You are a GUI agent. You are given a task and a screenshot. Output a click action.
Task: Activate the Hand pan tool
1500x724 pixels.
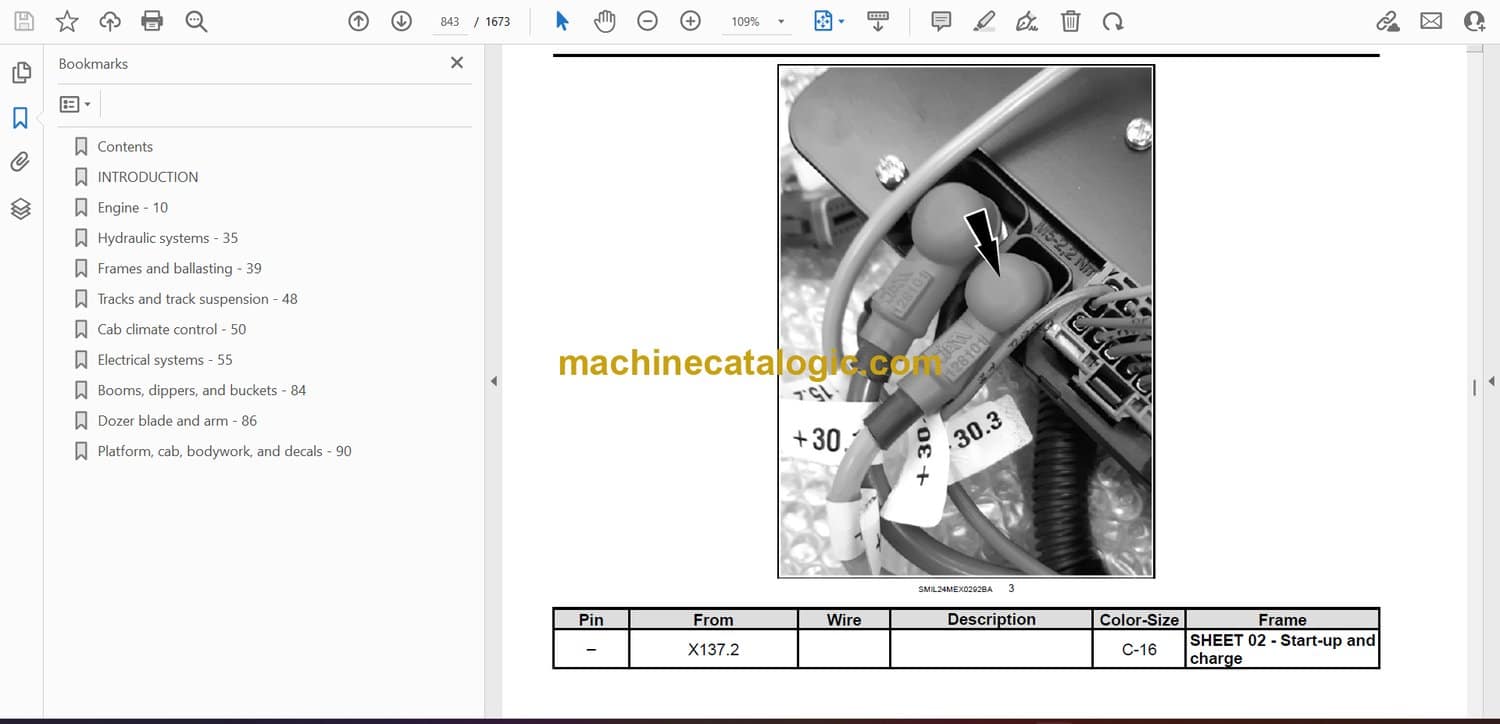604,21
